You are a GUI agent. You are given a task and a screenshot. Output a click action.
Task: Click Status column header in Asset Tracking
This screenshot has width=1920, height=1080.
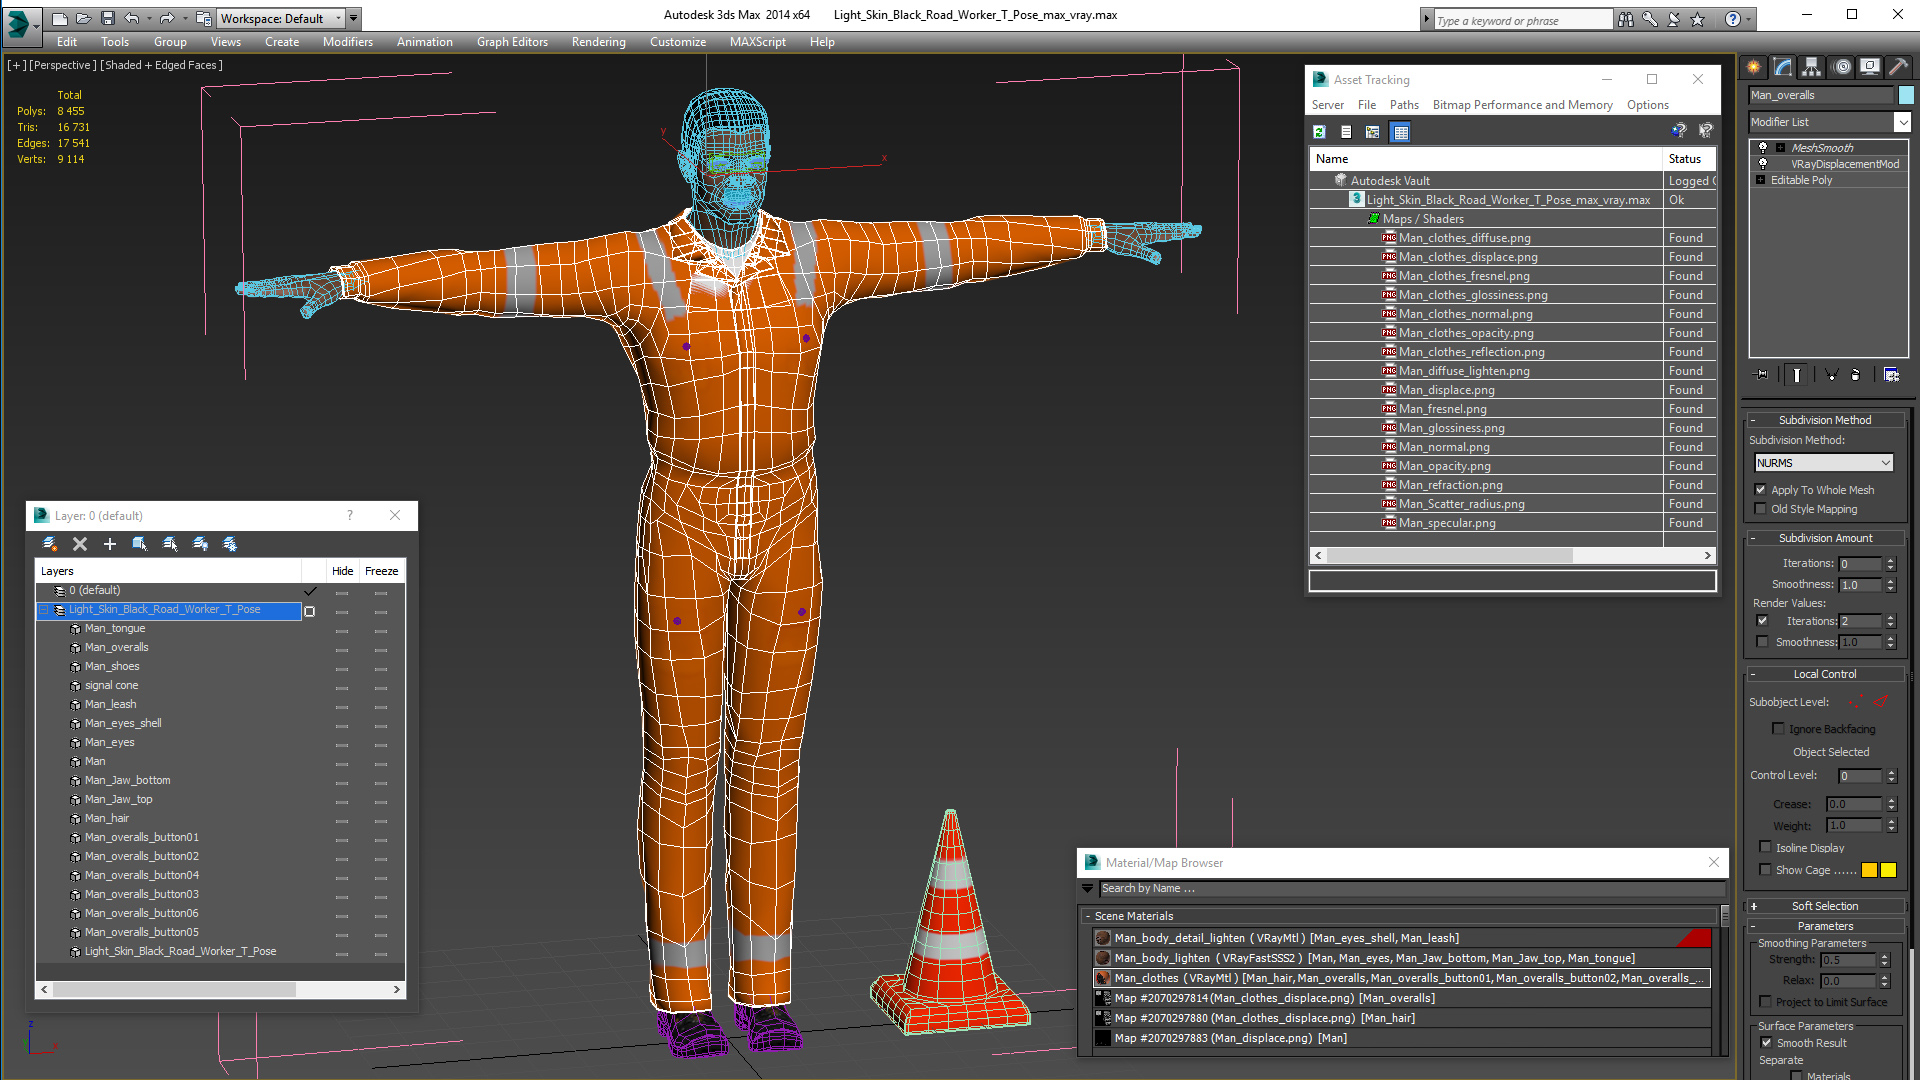tap(1689, 159)
